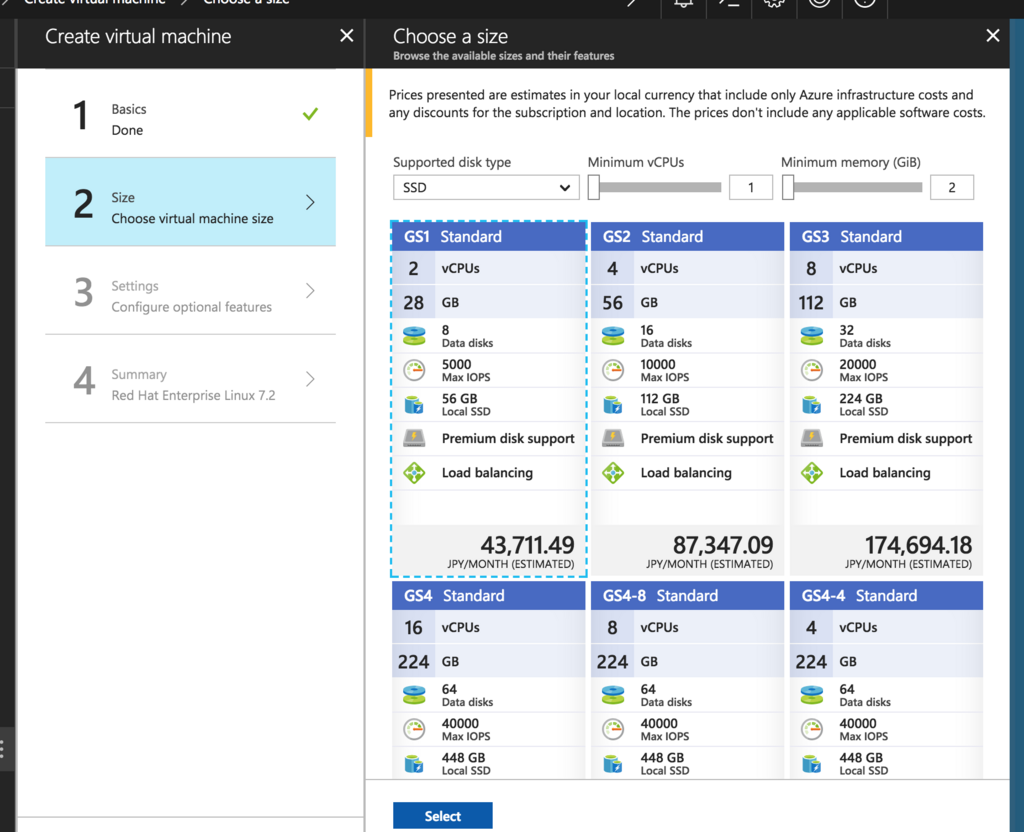Click the GS2 price 87,347.09
Image resolution: width=1024 pixels, height=832 pixels.
click(723, 545)
